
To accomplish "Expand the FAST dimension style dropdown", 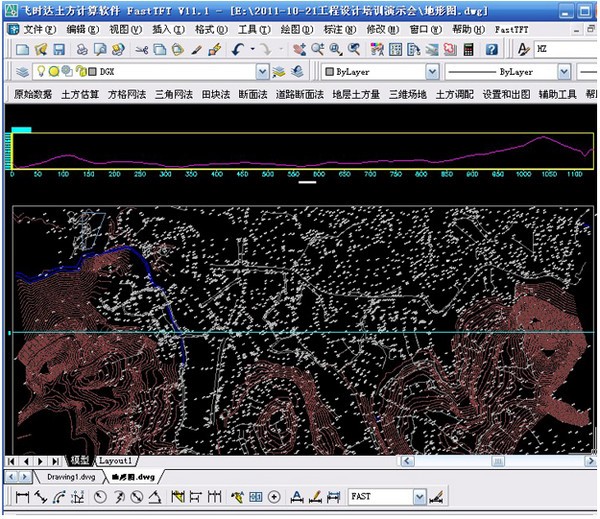I will 418,497.
